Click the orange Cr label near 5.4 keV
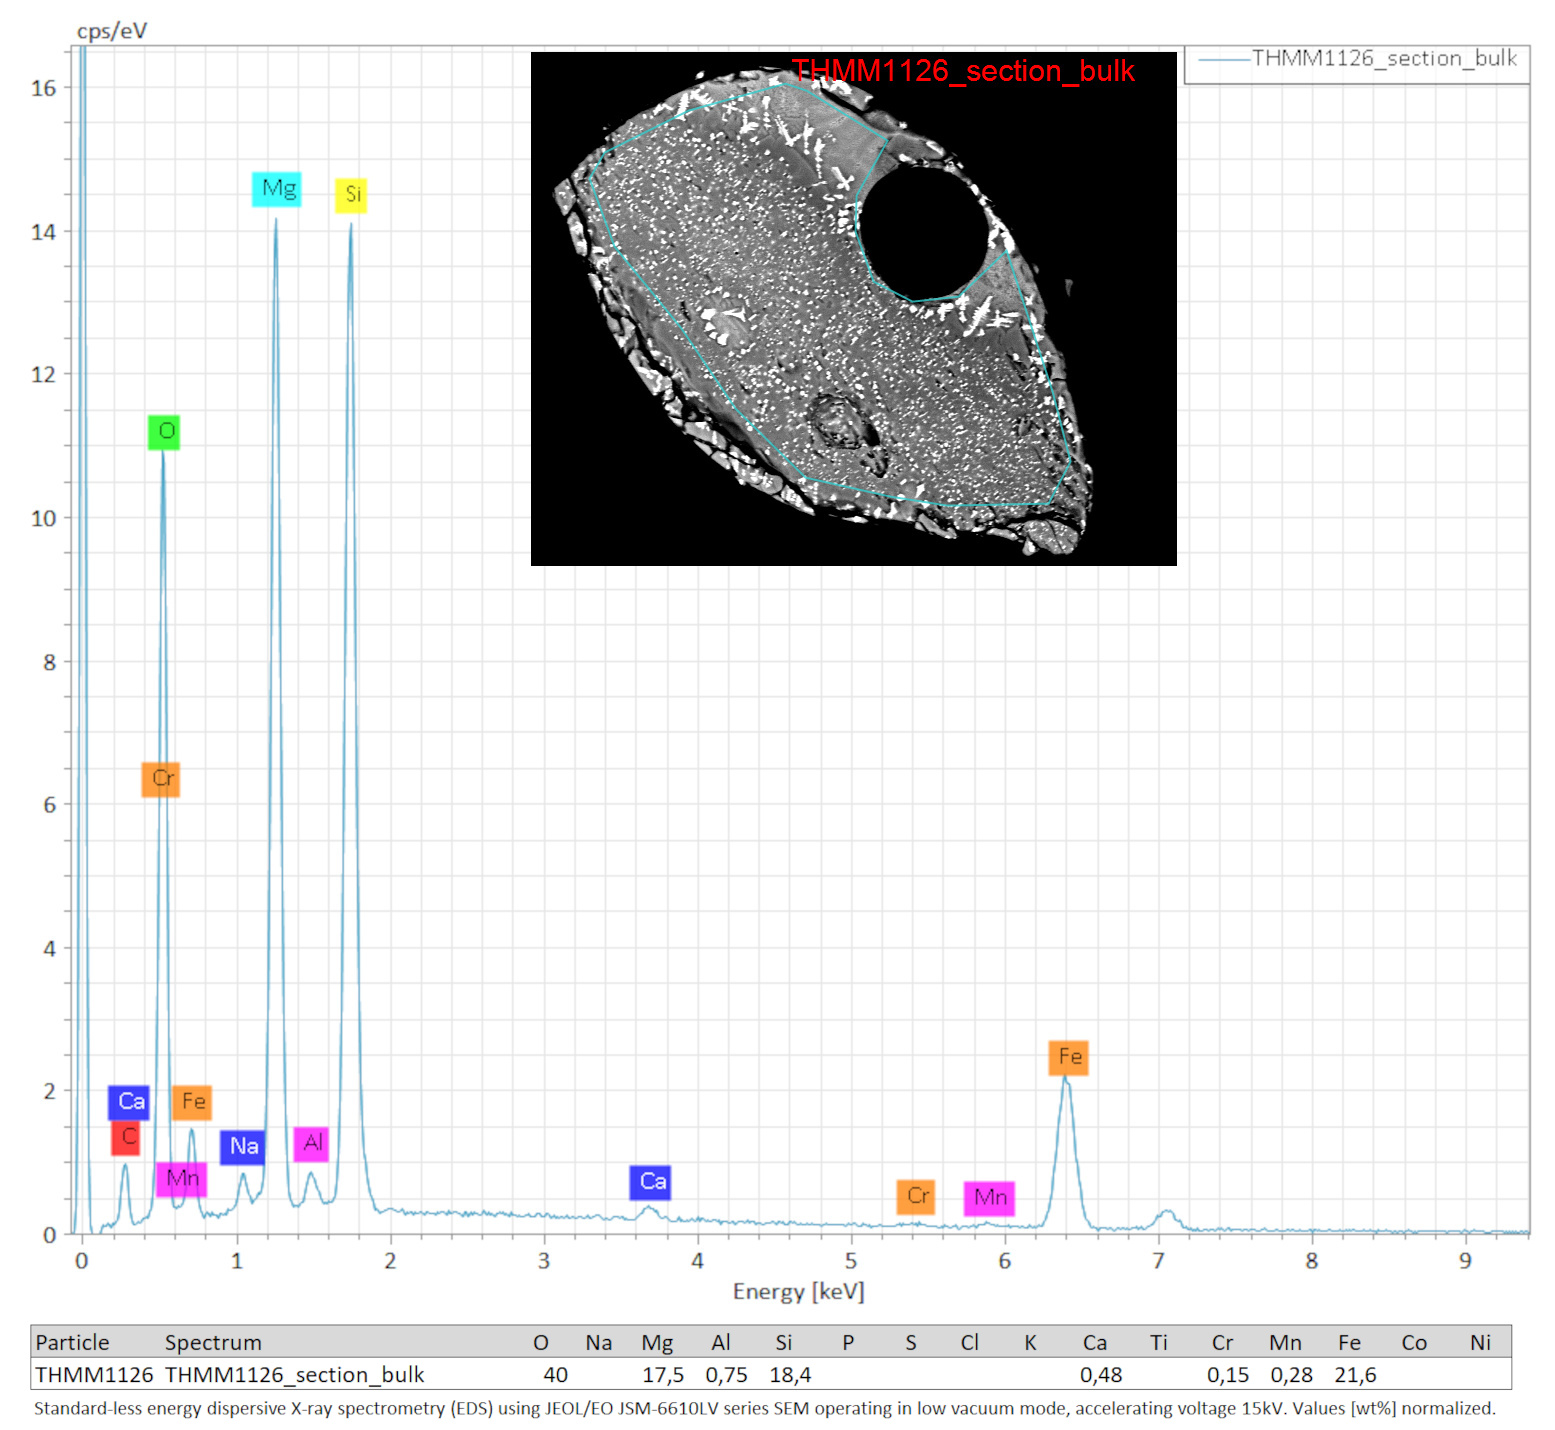This screenshot has width=1555, height=1430. 916,1196
